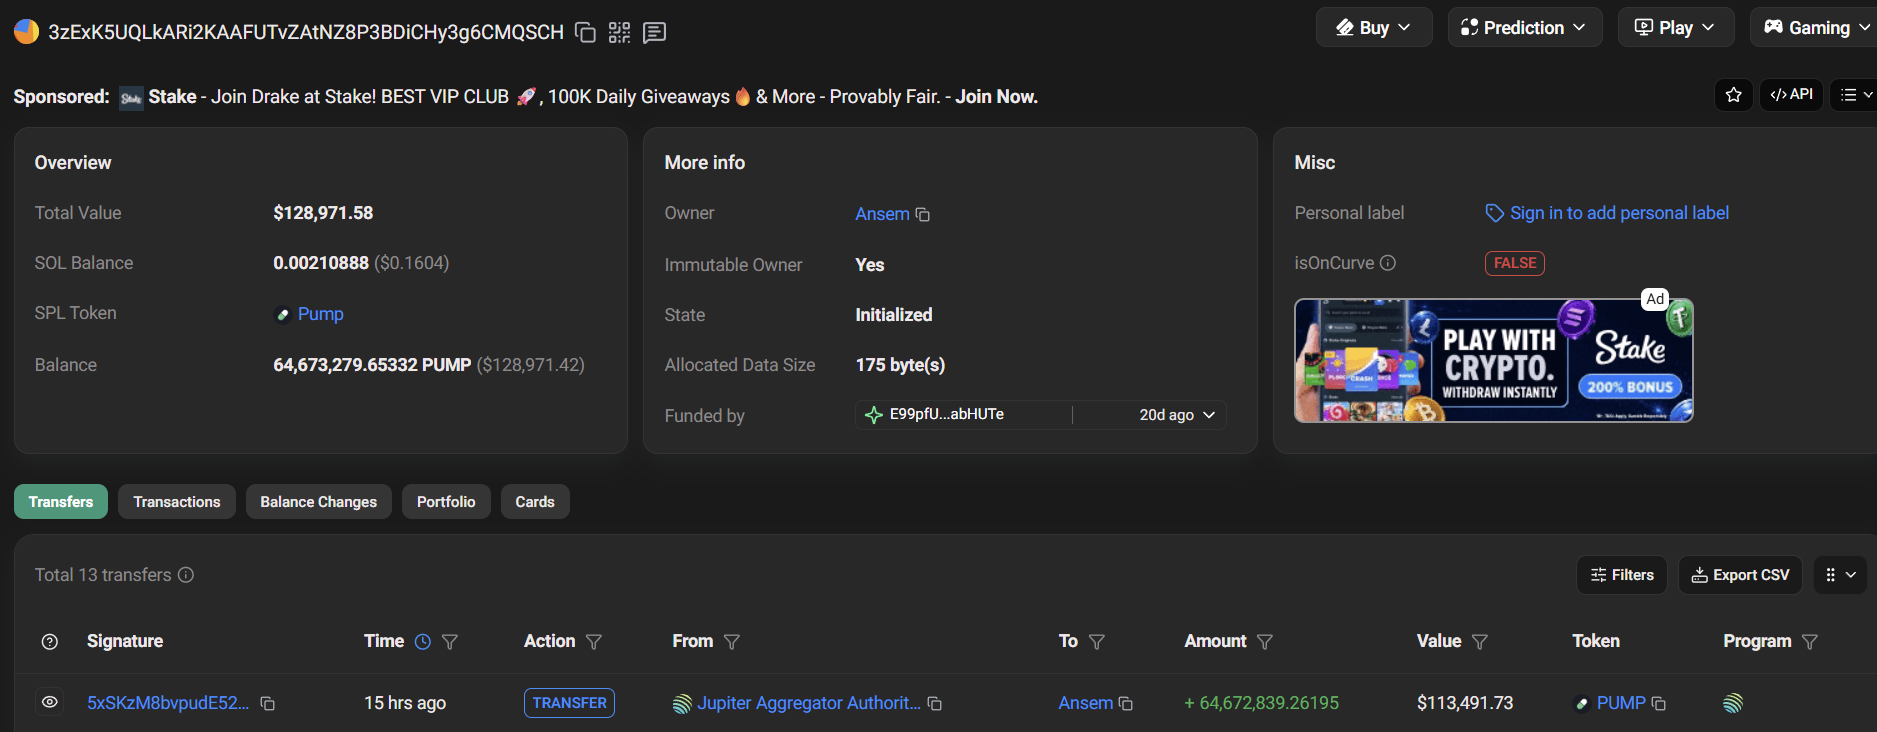Switch to the Balance Changes tab
1877x732 pixels.
319,502
